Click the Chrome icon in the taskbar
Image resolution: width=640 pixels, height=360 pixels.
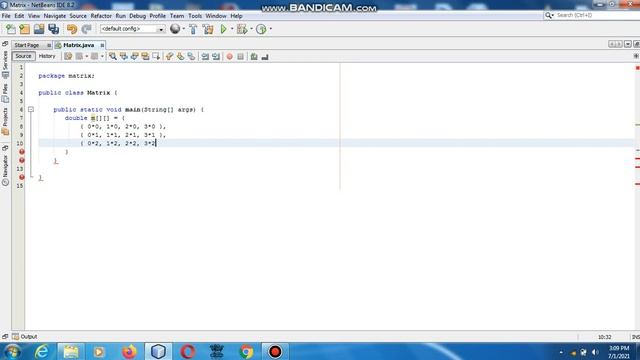(x=246, y=351)
